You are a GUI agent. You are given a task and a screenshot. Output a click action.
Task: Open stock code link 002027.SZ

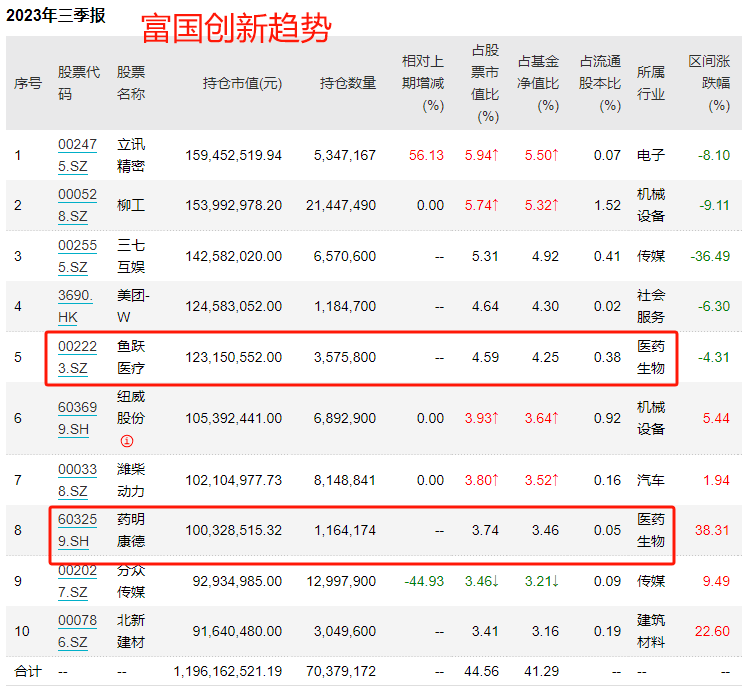point(78,581)
